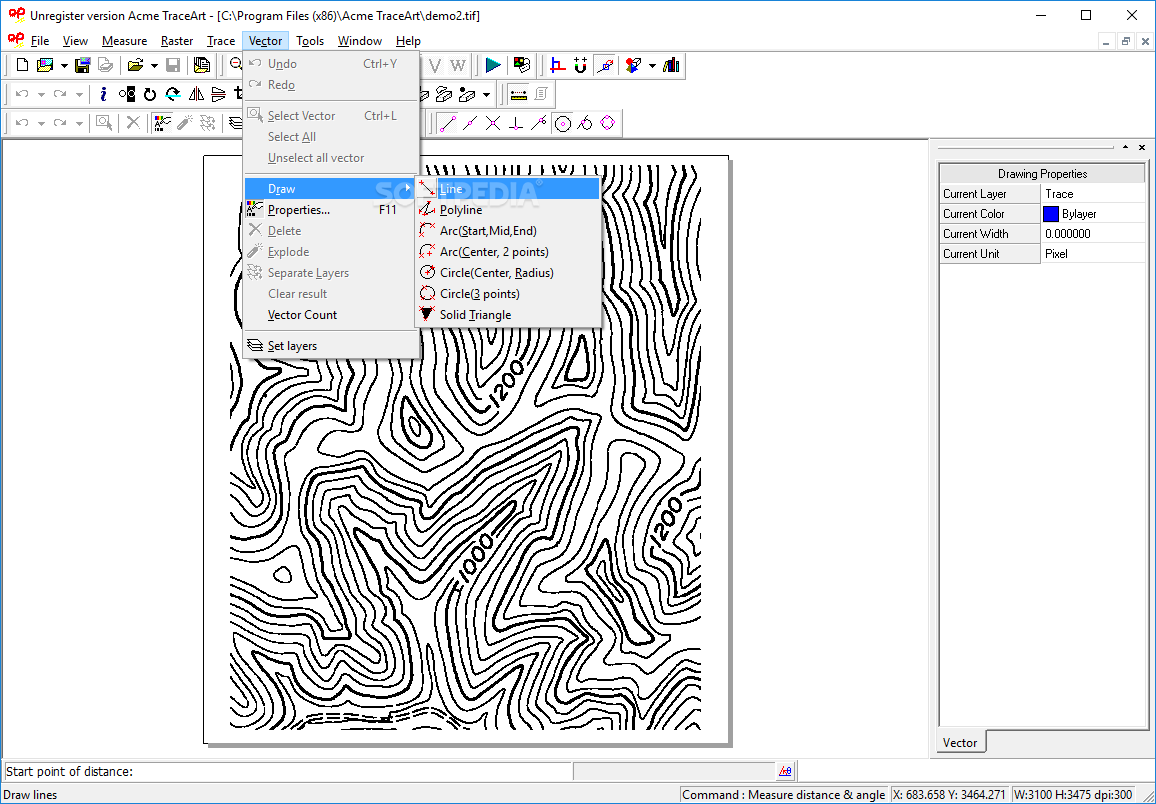Click the Open image file icon
1156x804 pixels.
46,66
